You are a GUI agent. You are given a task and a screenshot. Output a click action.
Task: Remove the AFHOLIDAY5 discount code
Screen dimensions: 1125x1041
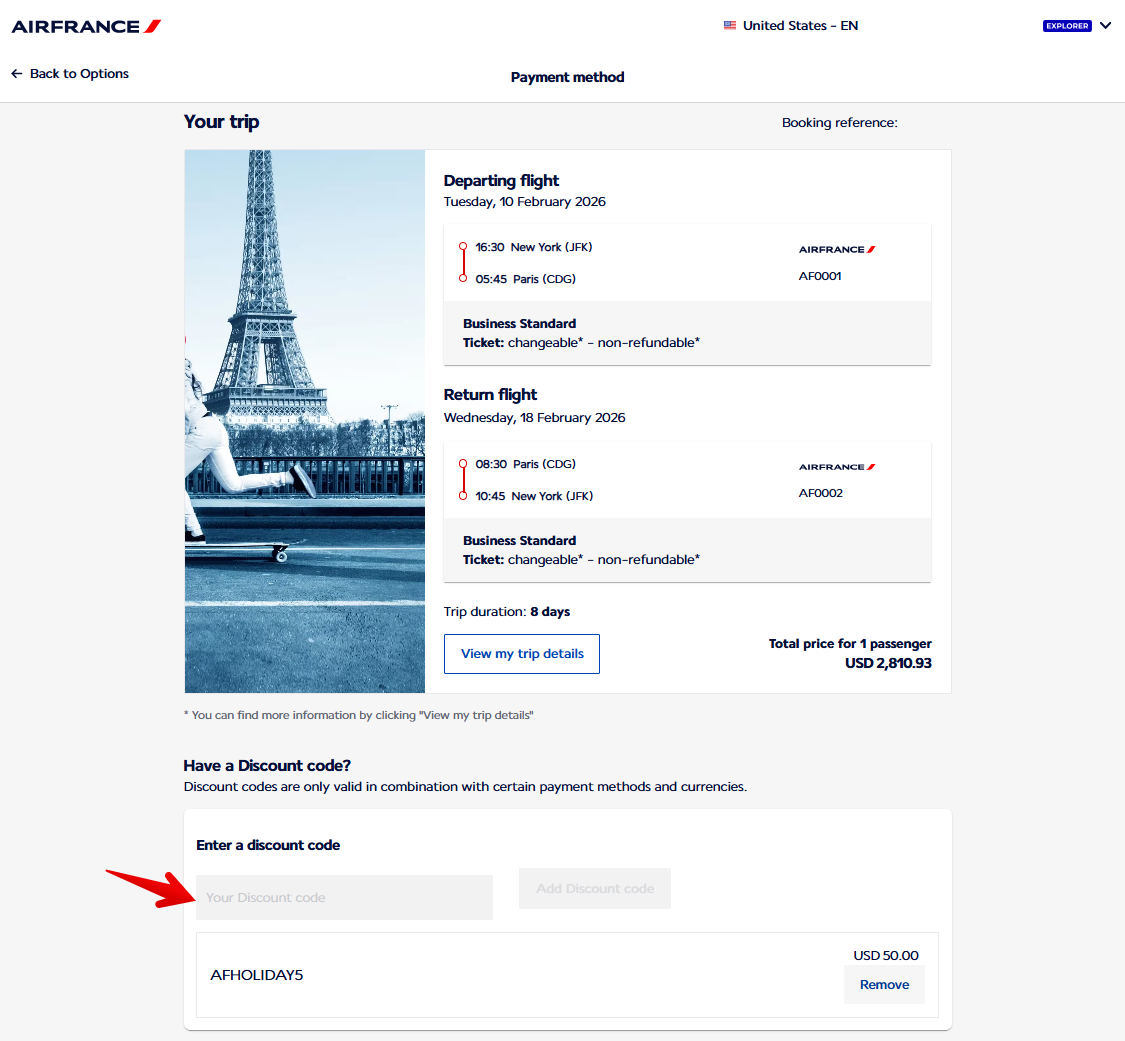[883, 984]
